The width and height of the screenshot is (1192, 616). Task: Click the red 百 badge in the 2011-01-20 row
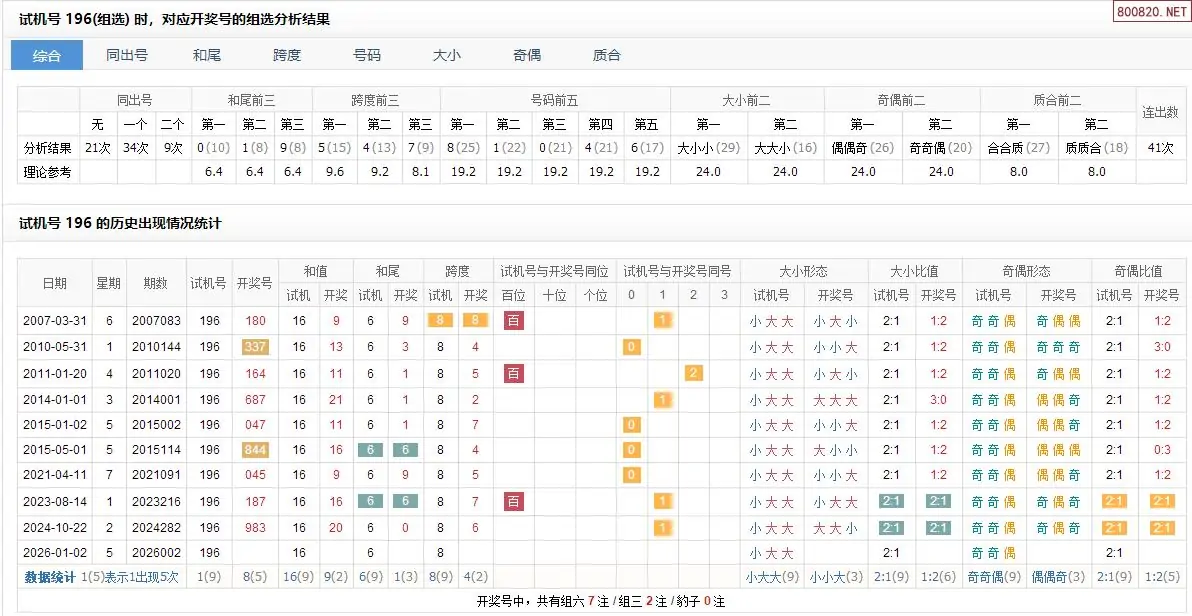(514, 373)
